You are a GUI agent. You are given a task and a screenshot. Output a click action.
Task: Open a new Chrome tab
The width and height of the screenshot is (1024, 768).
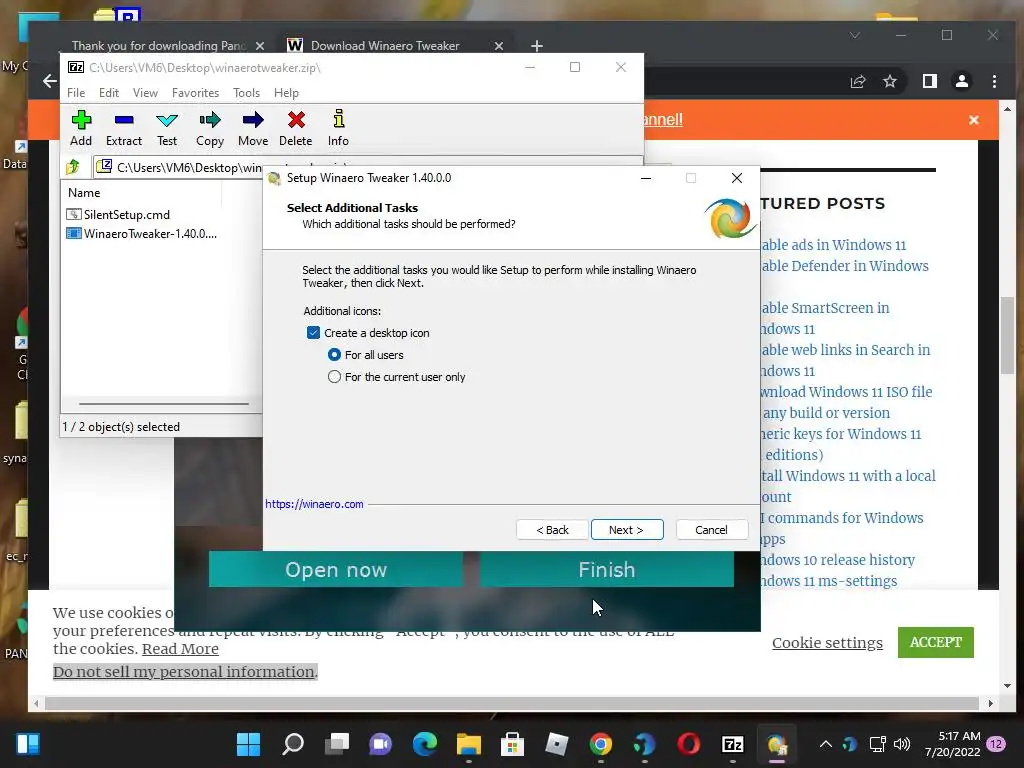(x=537, y=46)
